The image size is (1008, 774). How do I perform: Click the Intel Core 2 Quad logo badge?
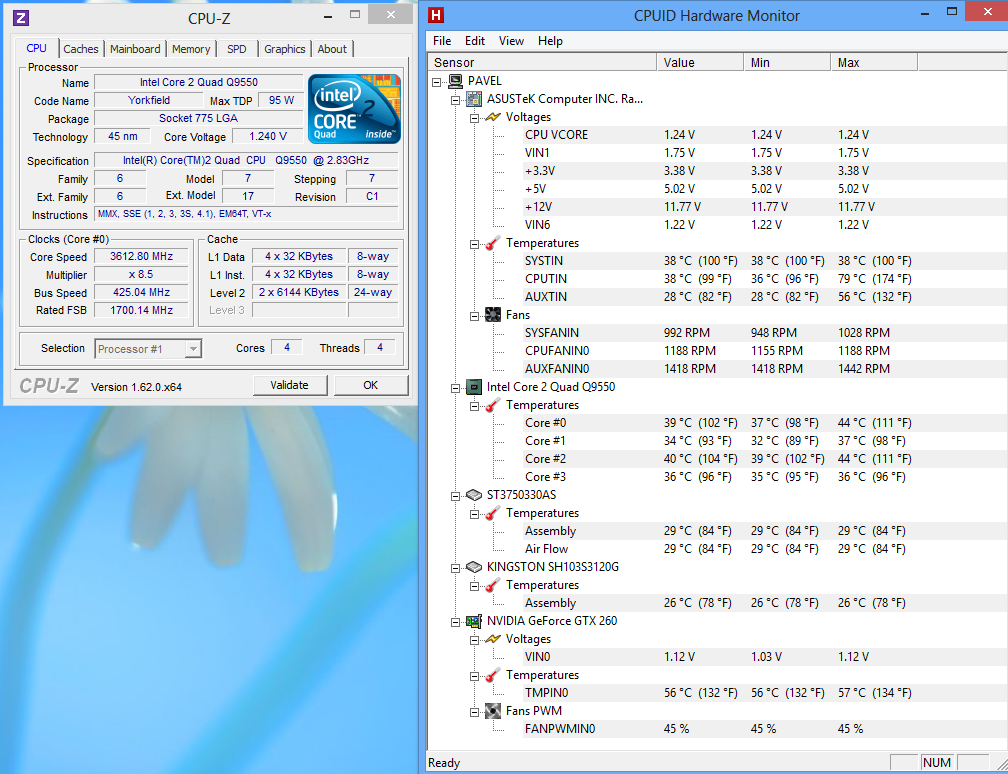click(x=354, y=109)
